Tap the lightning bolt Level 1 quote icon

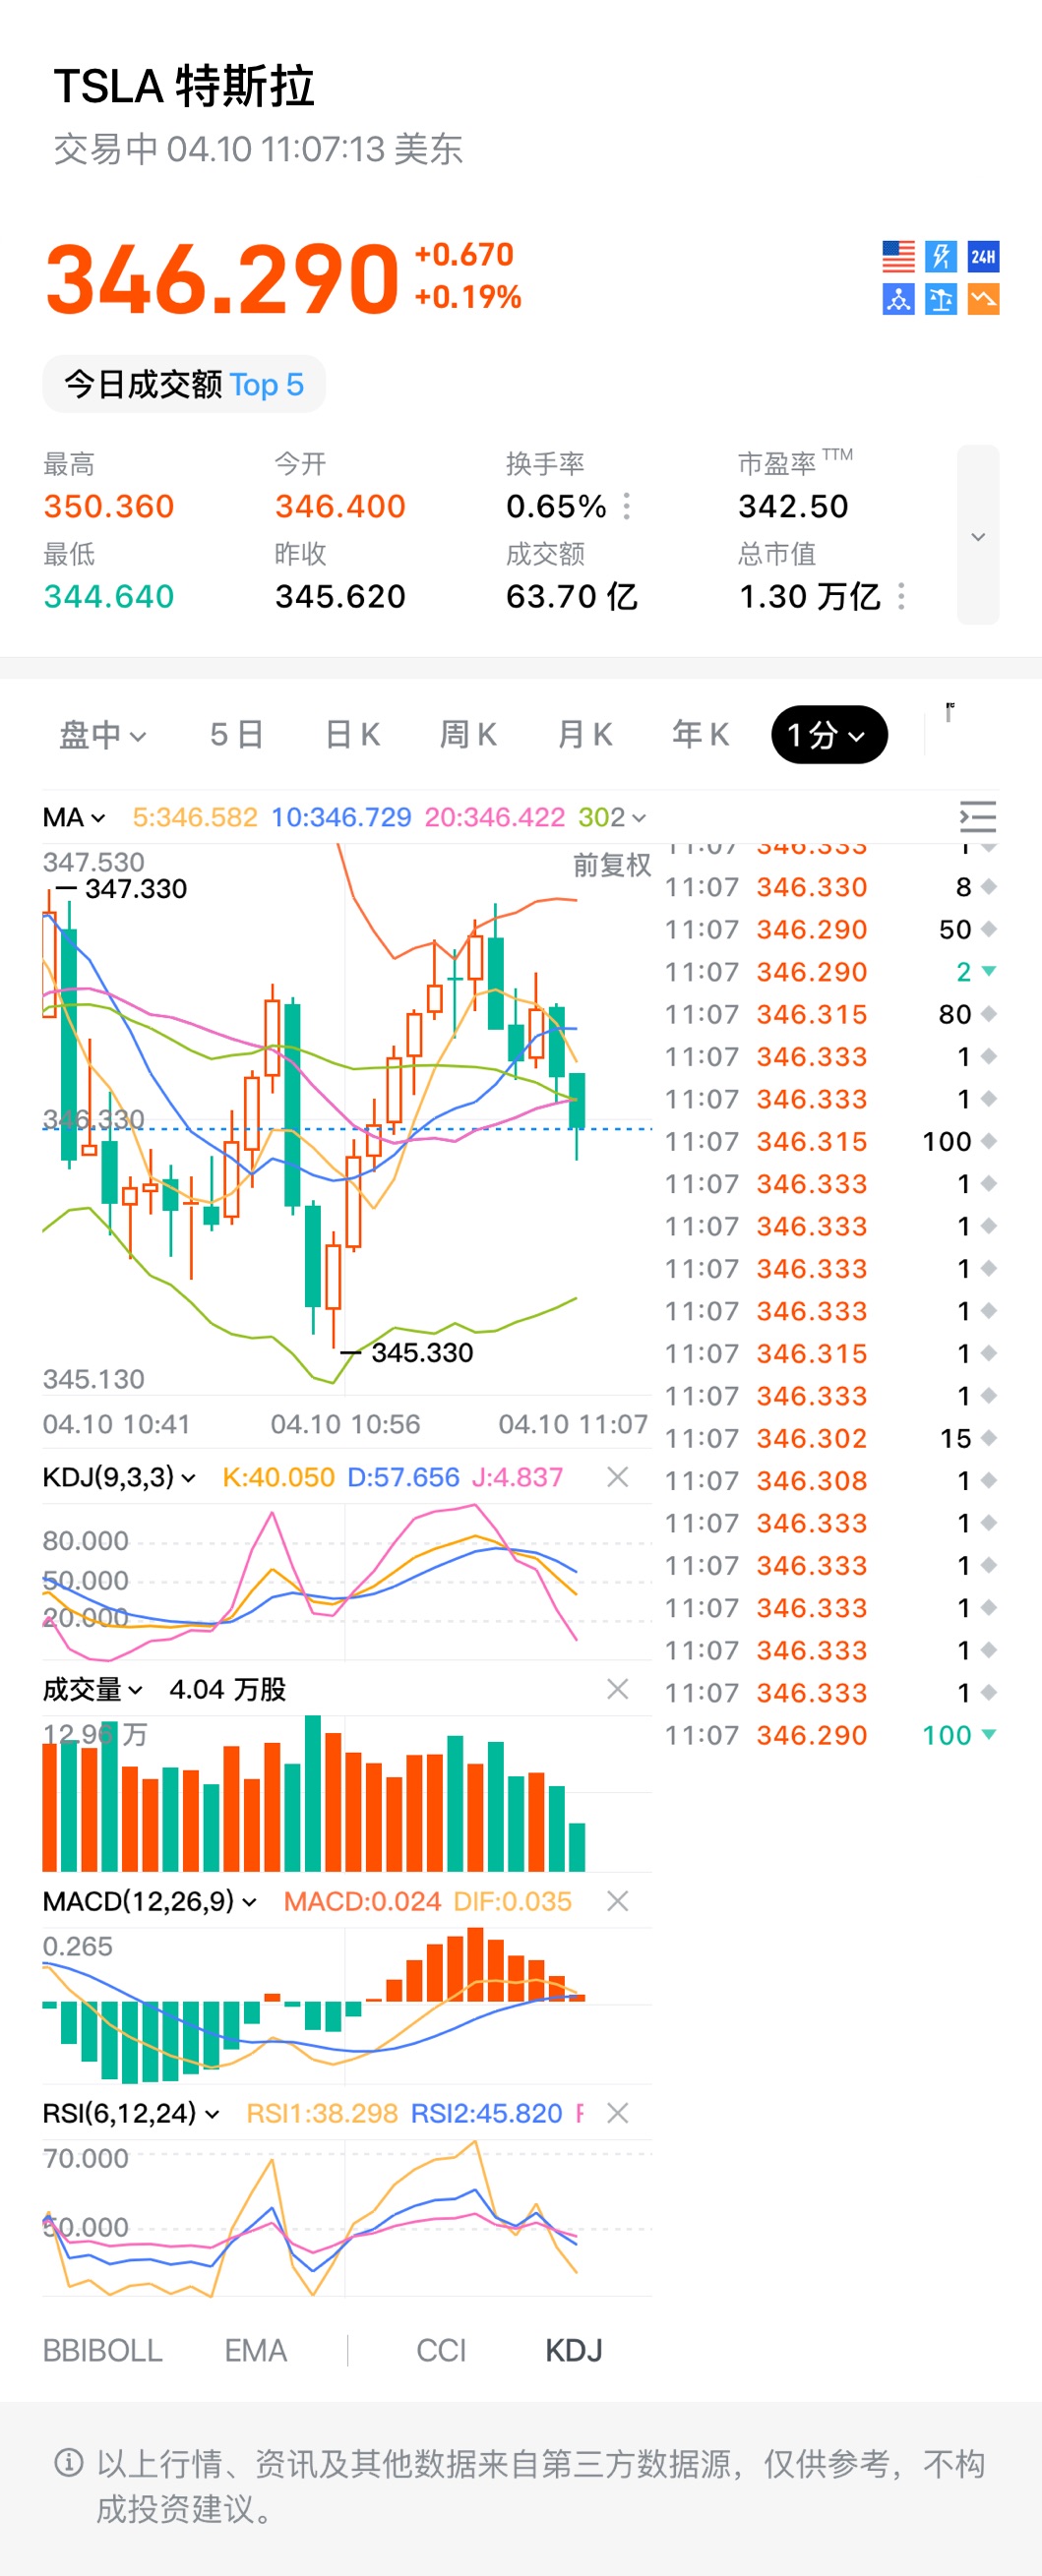[940, 257]
